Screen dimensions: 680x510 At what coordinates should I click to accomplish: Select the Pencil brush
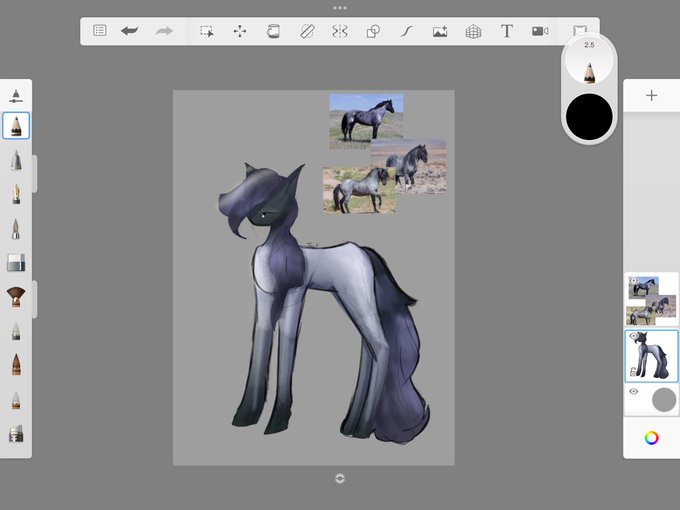pyautogui.click(x=16, y=126)
